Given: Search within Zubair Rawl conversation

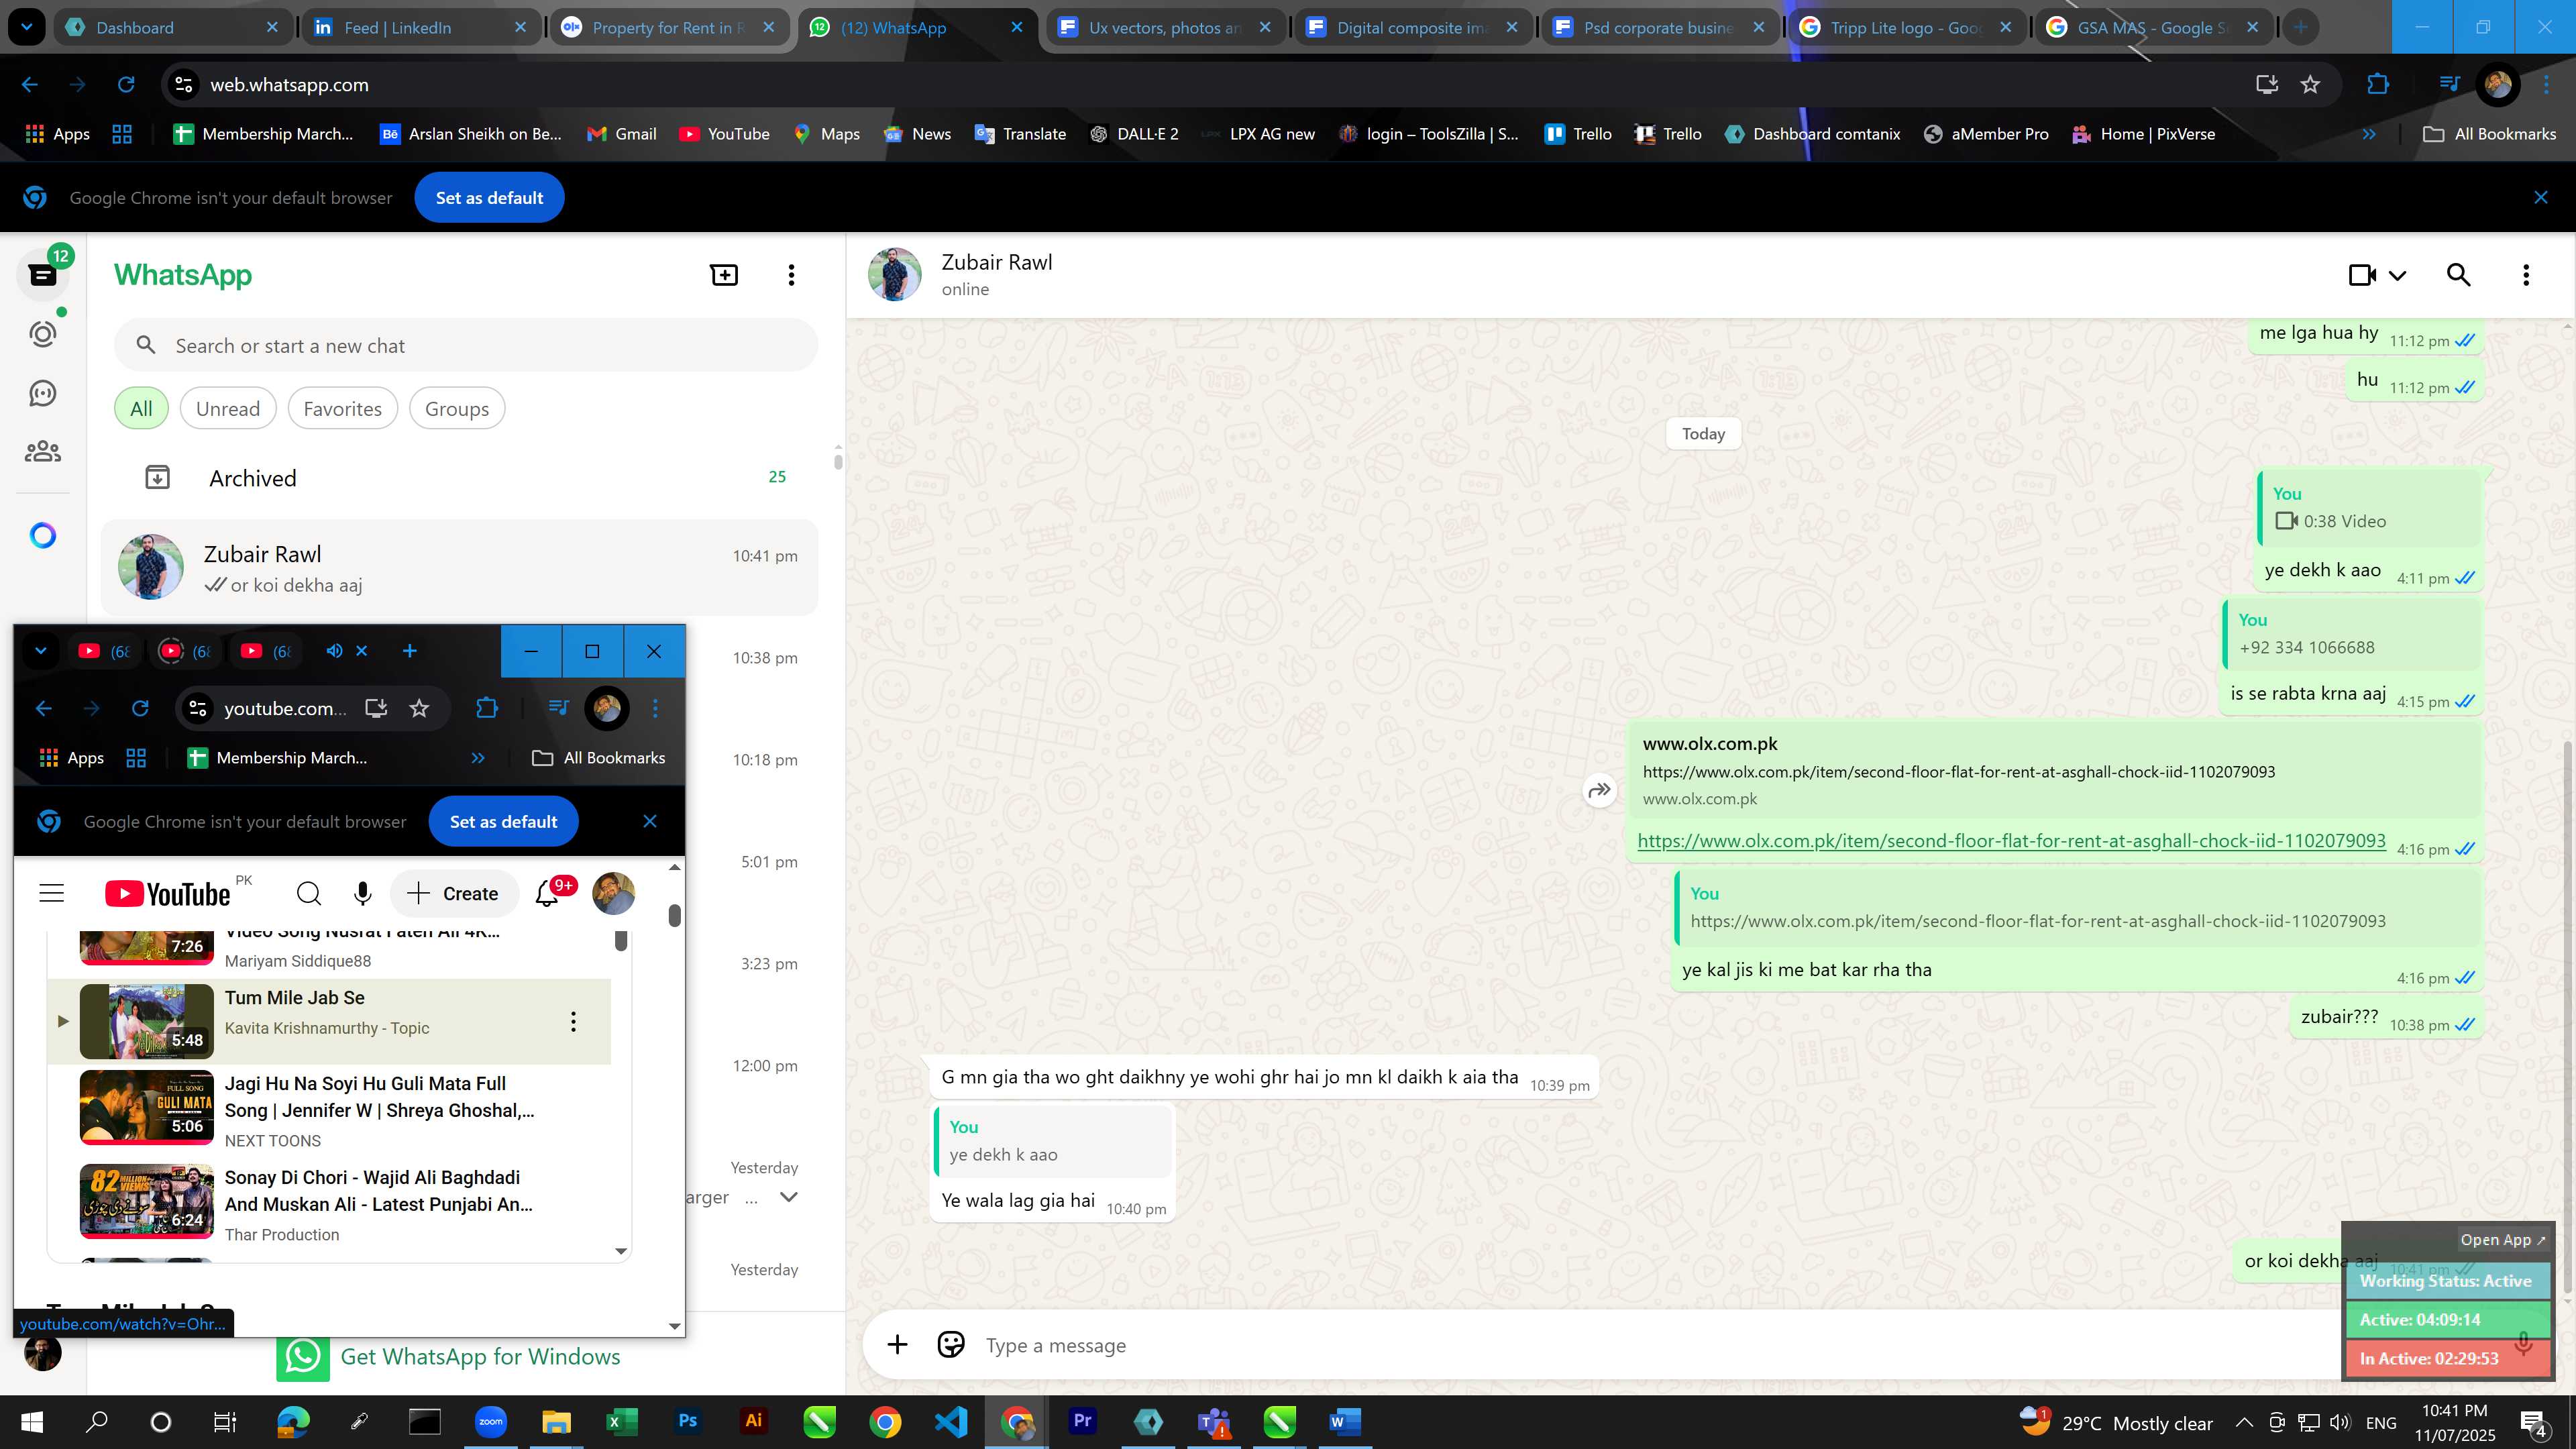Looking at the screenshot, I should click(x=2458, y=275).
